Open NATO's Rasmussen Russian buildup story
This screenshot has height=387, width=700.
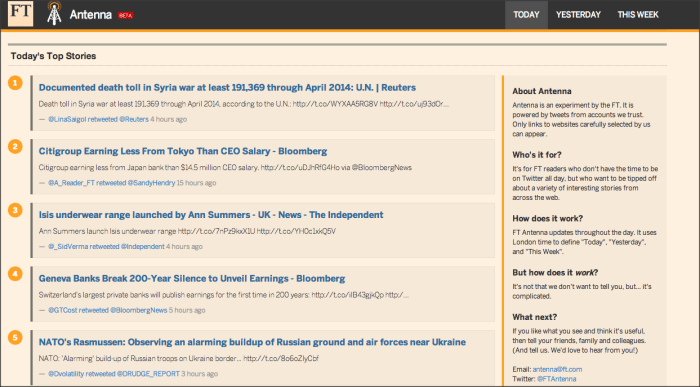pyautogui.click(x=252, y=342)
